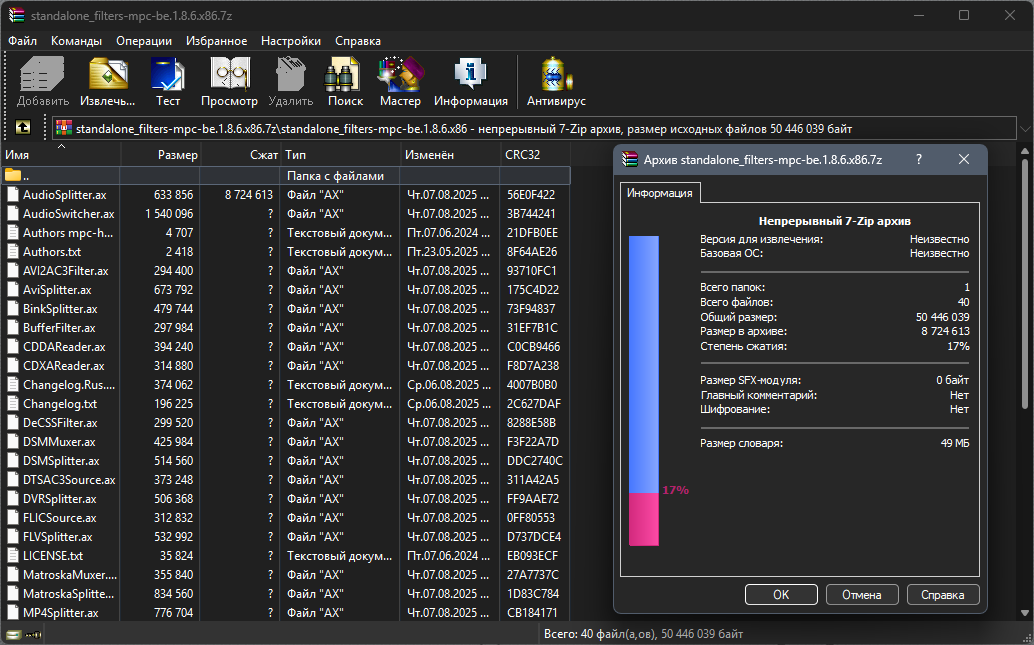Sort list by Имя column header

tap(61, 155)
